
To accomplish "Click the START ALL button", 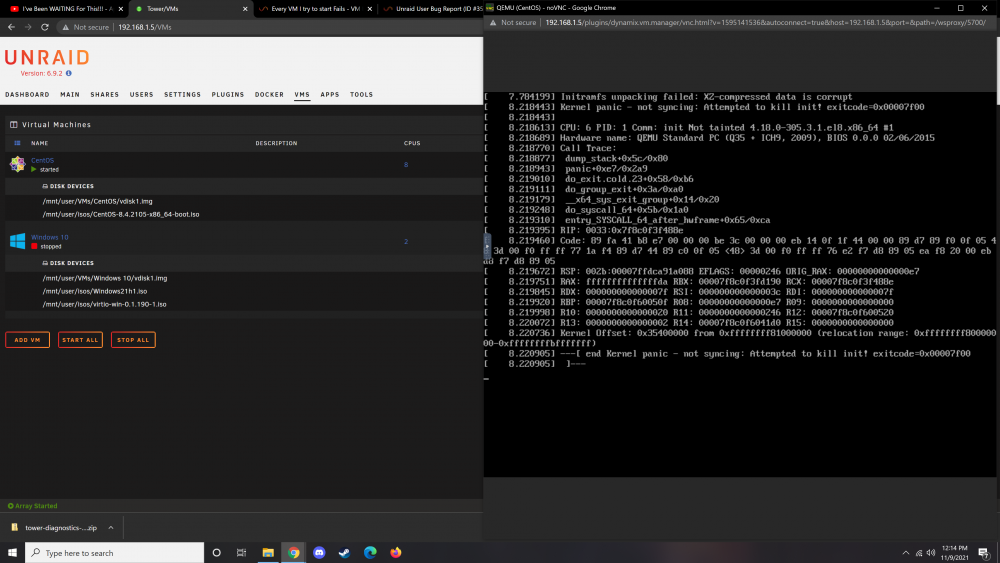I will tap(80, 340).
